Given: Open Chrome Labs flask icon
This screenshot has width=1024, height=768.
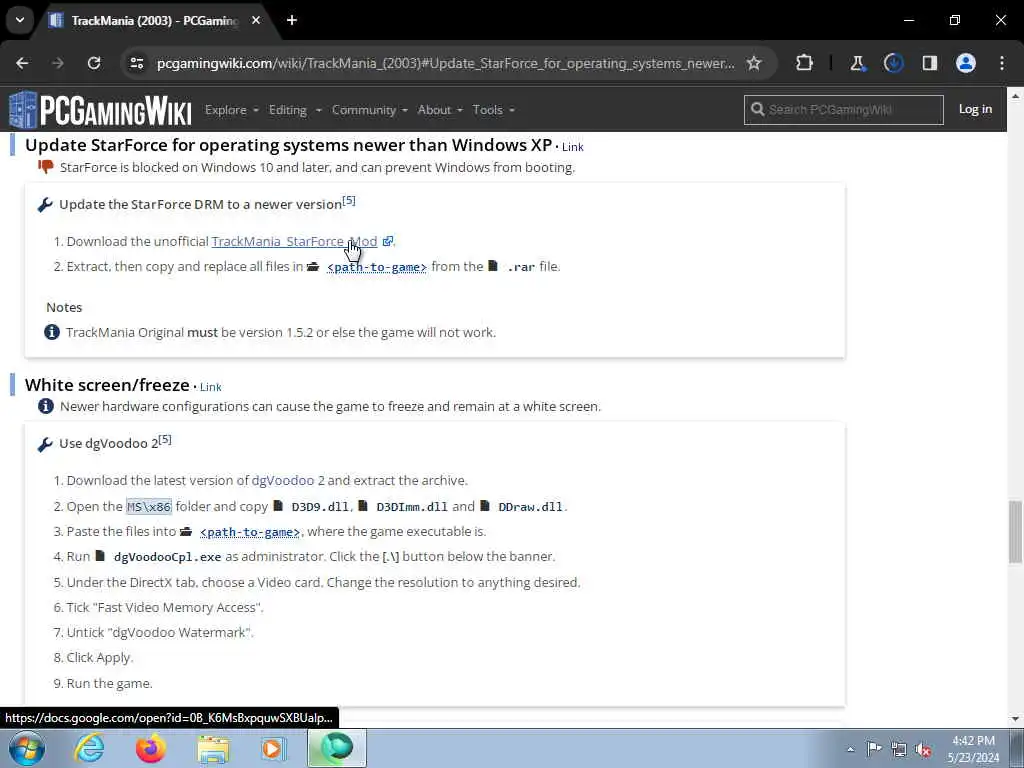Looking at the screenshot, I should (x=857, y=63).
